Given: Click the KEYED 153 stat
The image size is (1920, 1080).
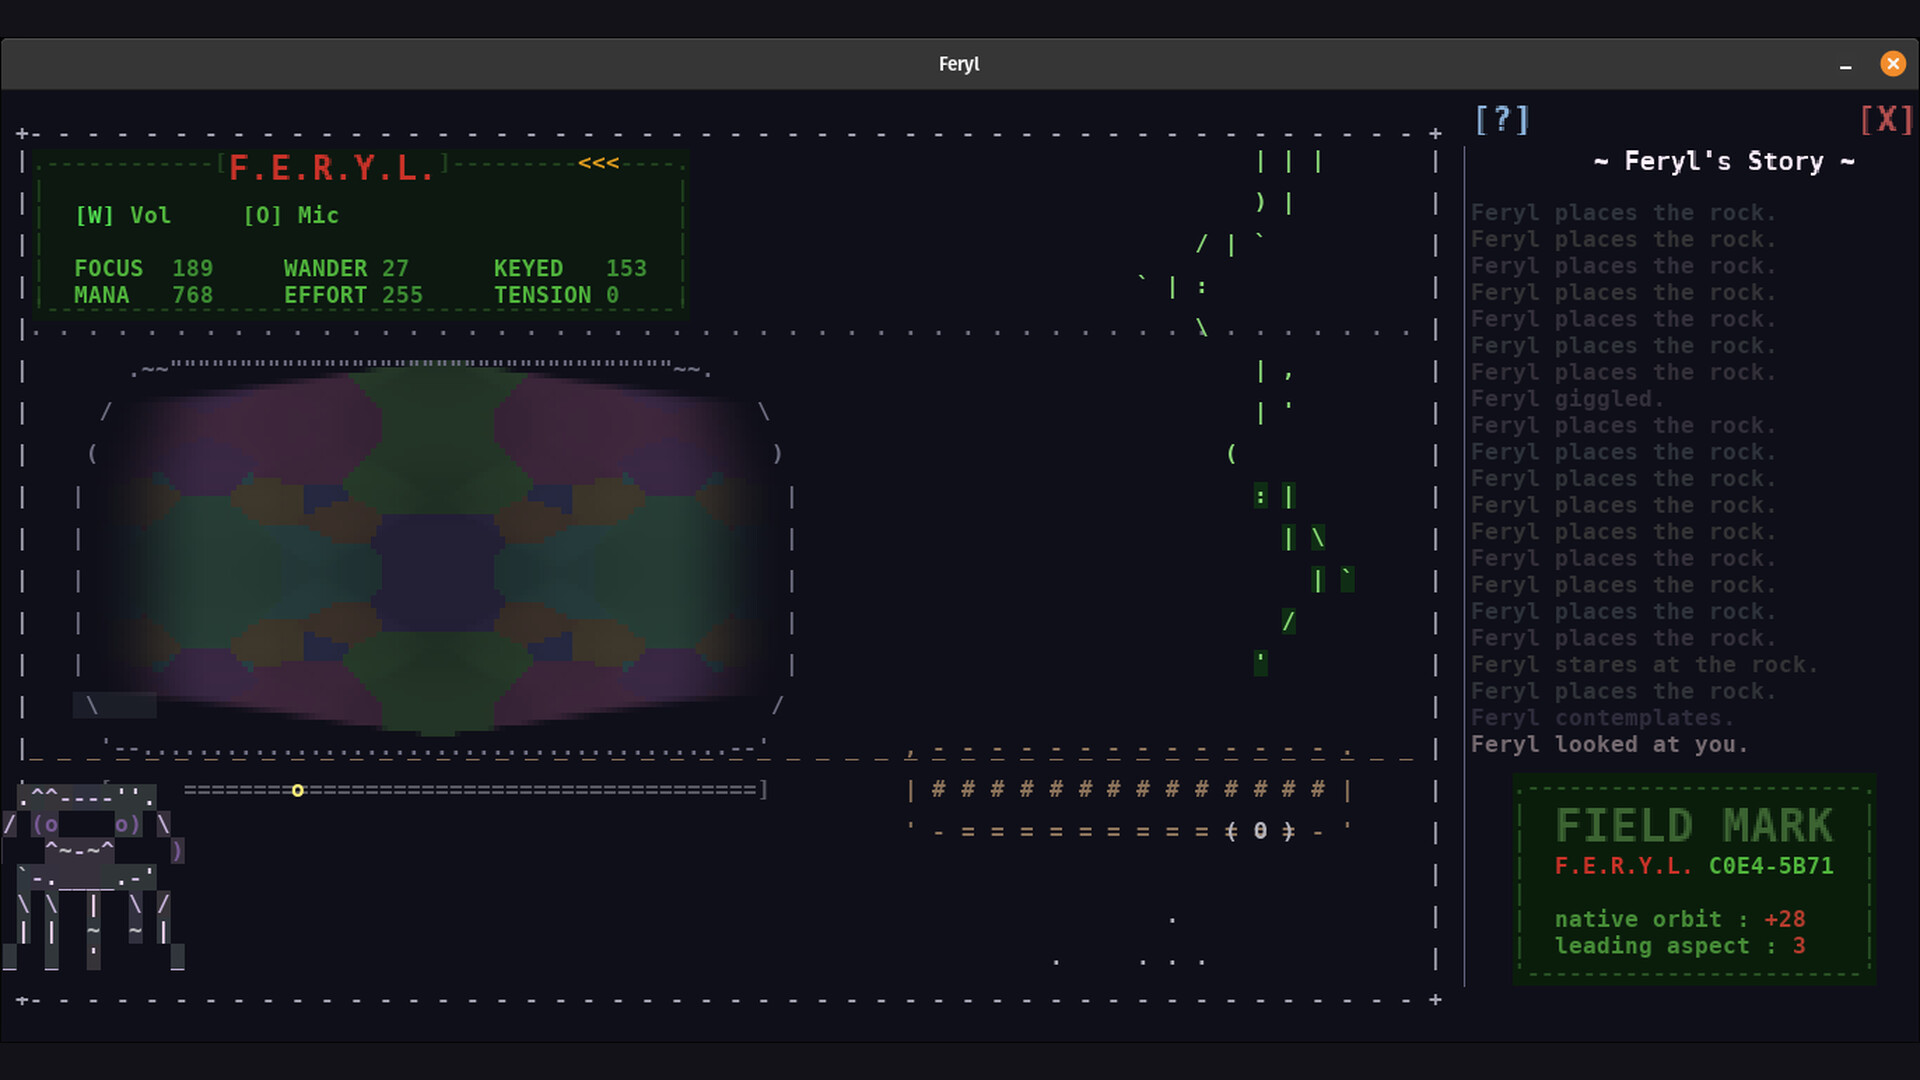Looking at the screenshot, I should pos(569,269).
